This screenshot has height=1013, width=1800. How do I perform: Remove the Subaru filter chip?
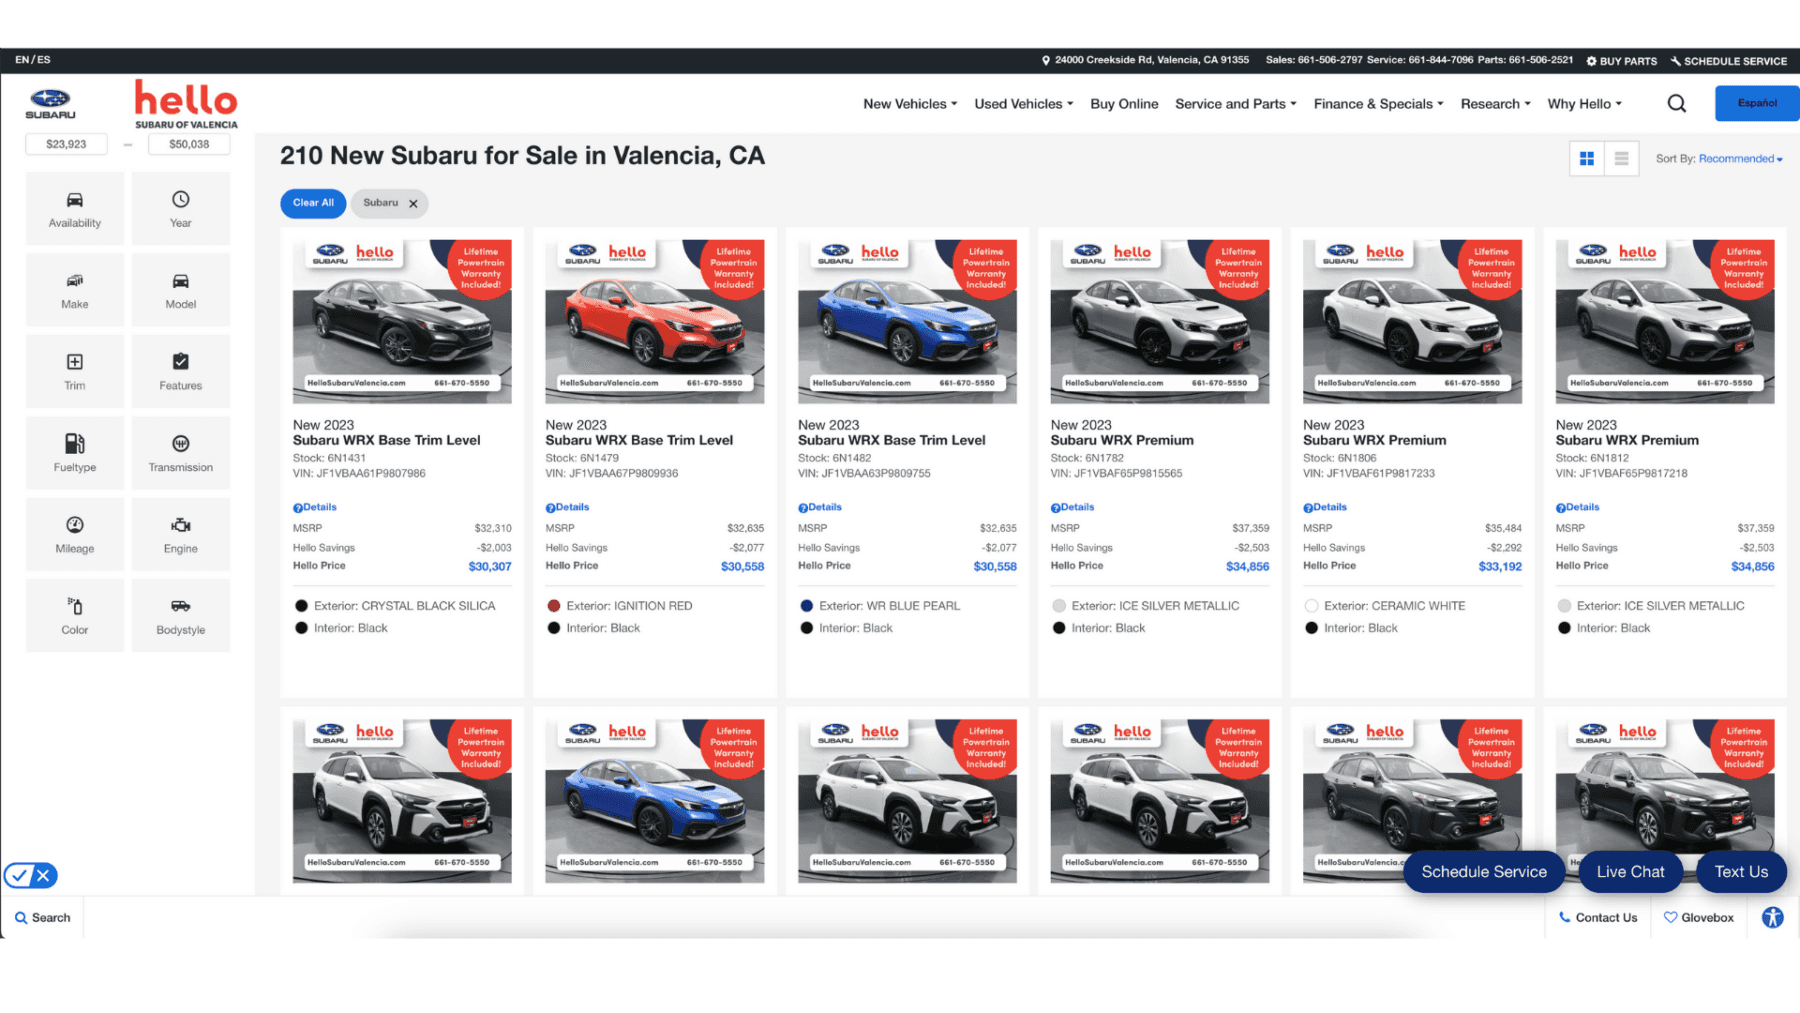(x=412, y=203)
